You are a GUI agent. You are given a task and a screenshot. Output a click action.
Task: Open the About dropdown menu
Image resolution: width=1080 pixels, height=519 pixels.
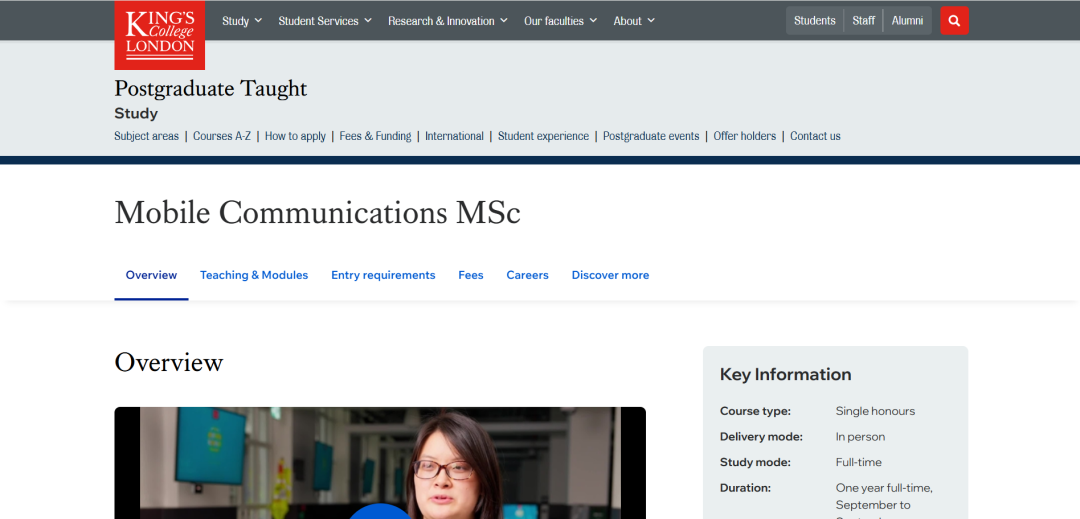634,21
